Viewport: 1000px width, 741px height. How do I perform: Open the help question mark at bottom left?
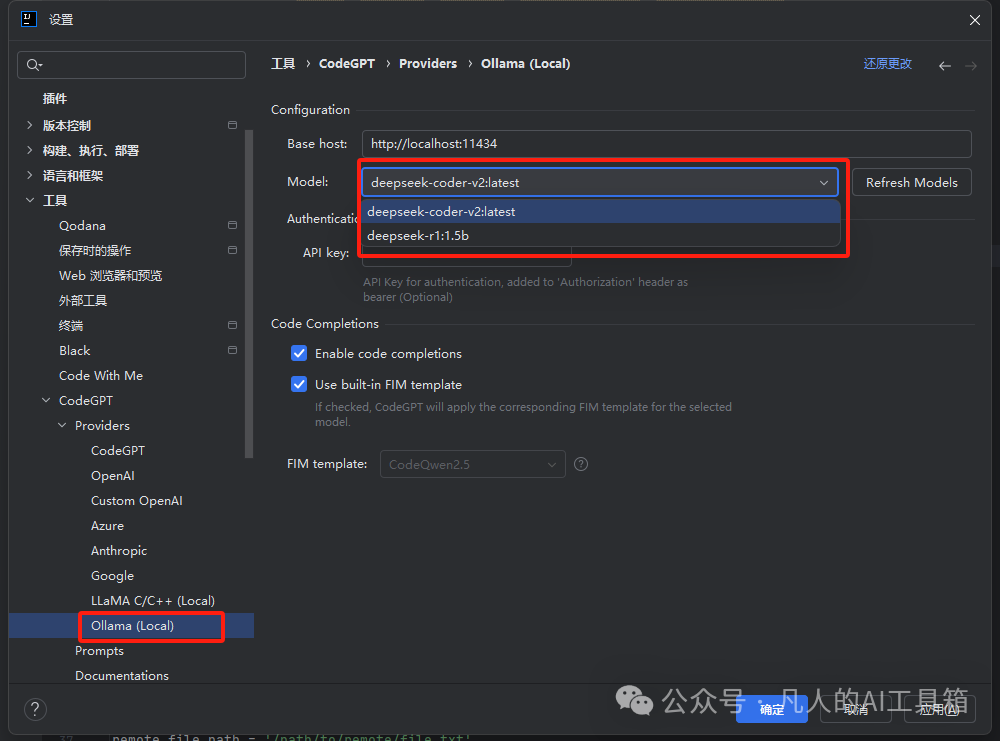click(35, 709)
